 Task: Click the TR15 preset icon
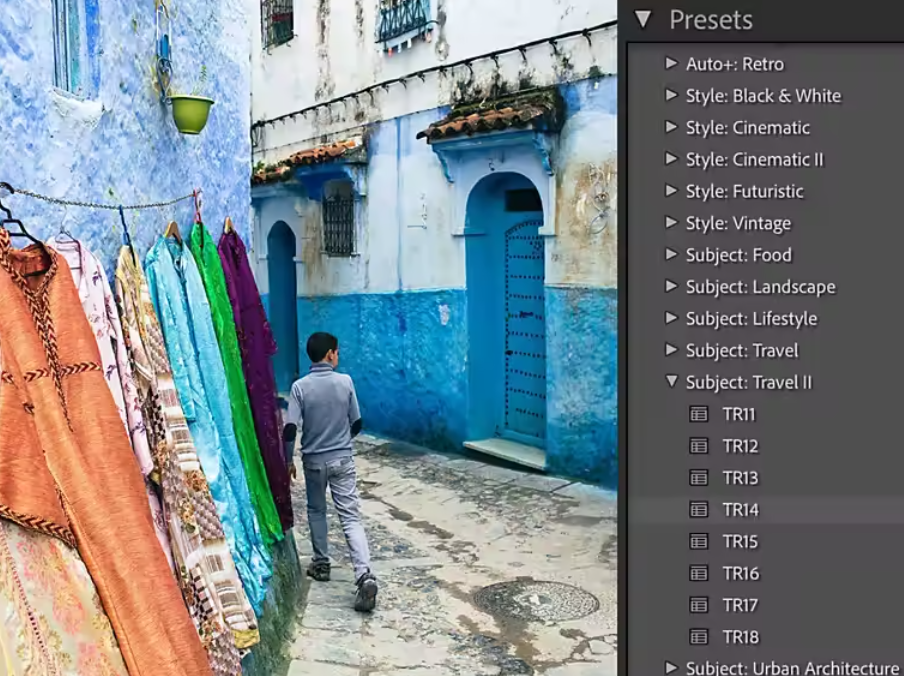point(699,542)
